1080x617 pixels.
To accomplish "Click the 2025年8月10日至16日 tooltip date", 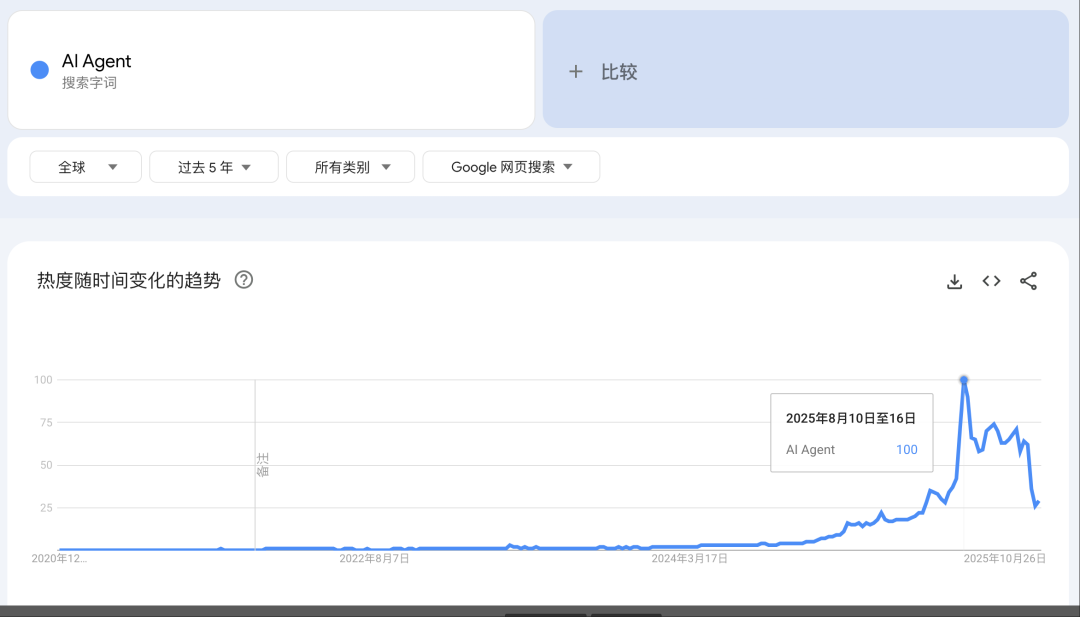I will click(x=851, y=418).
